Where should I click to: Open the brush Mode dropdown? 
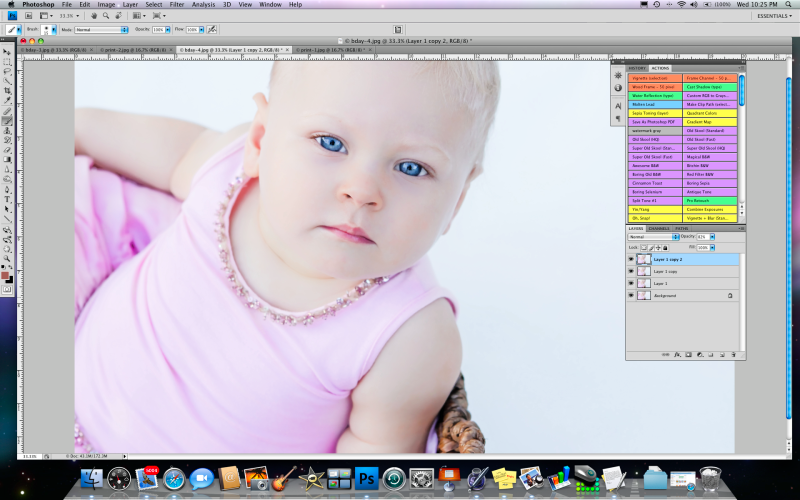coord(100,30)
